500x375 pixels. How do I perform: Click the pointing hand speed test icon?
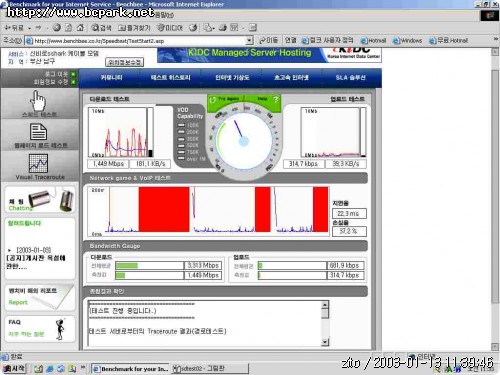[x=39, y=101]
